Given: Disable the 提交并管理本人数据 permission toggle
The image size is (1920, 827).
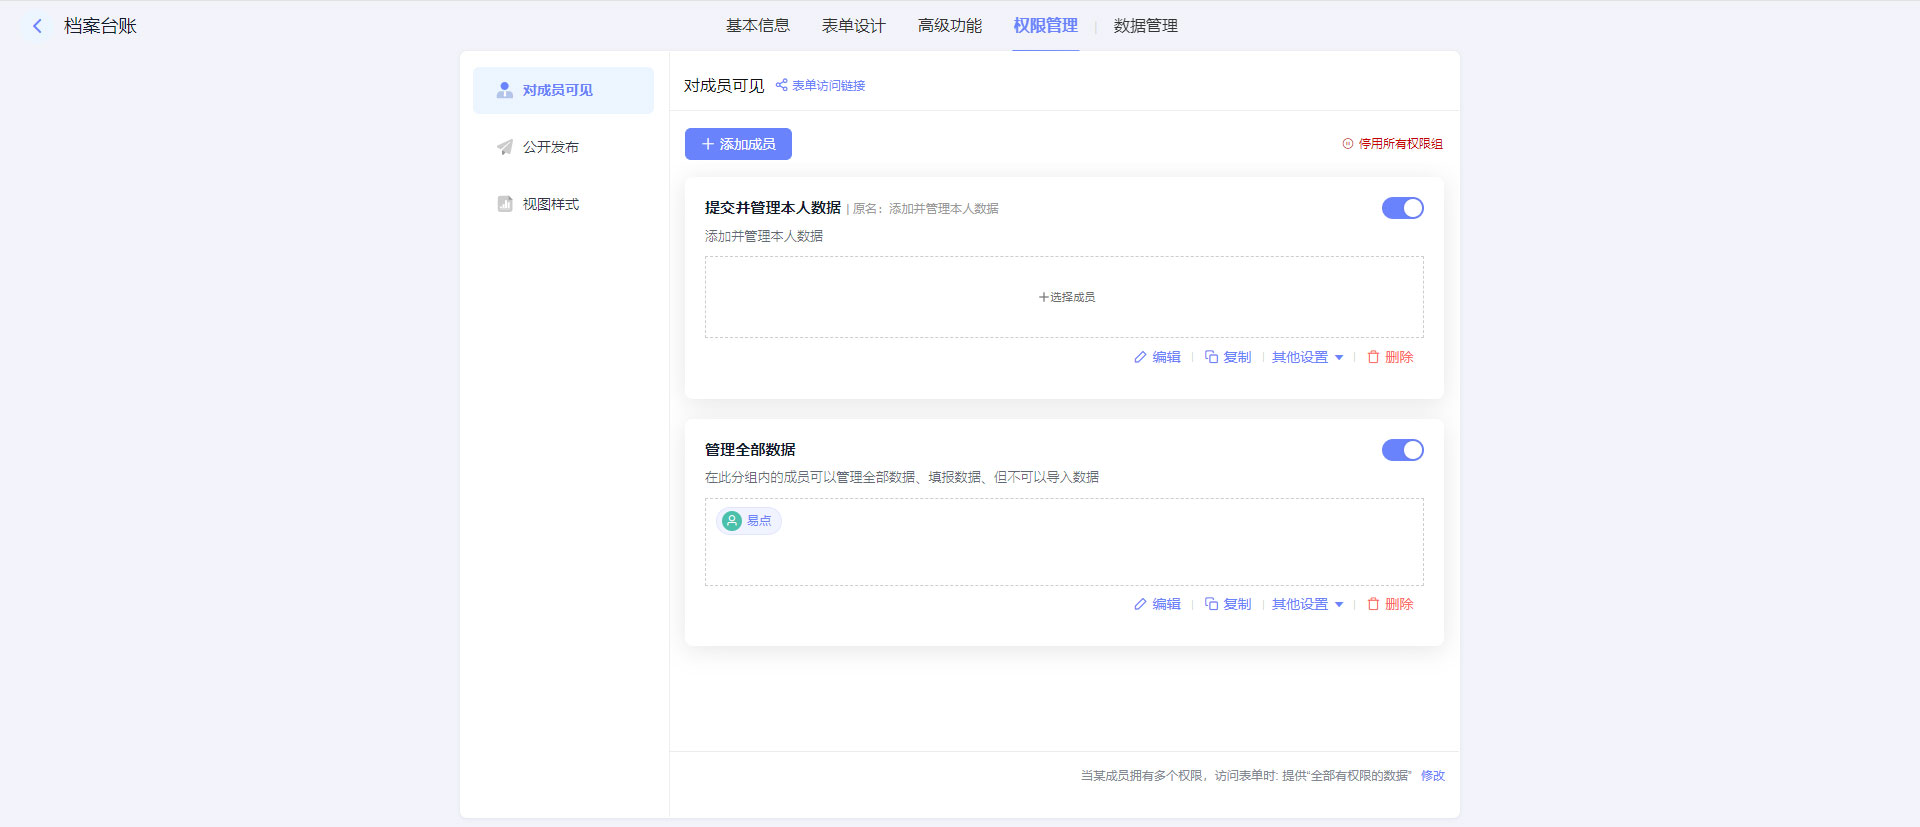Looking at the screenshot, I should point(1402,208).
